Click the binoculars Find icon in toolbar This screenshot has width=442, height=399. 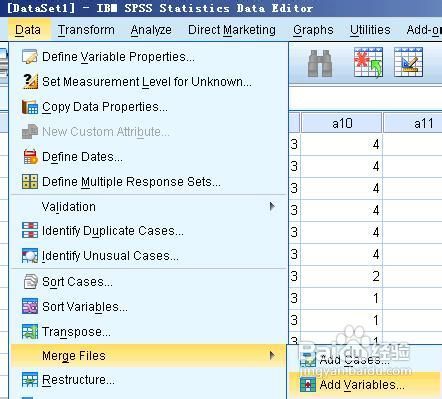tap(320, 63)
